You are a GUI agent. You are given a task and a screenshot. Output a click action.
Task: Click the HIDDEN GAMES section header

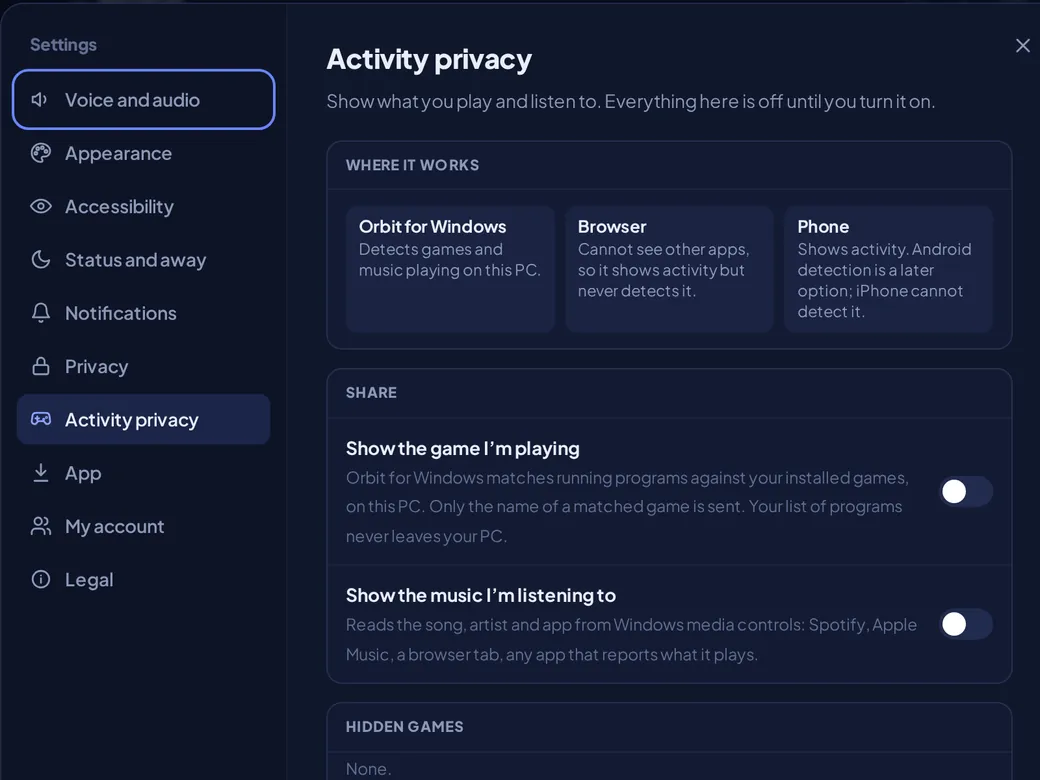pos(404,726)
